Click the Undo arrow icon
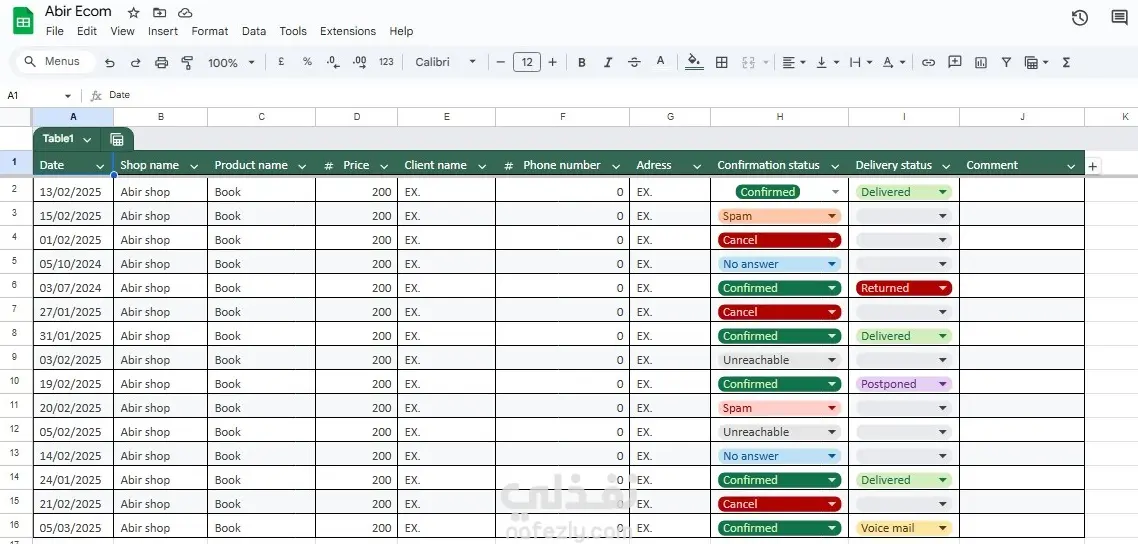This screenshot has height=544, width=1138. coord(110,62)
